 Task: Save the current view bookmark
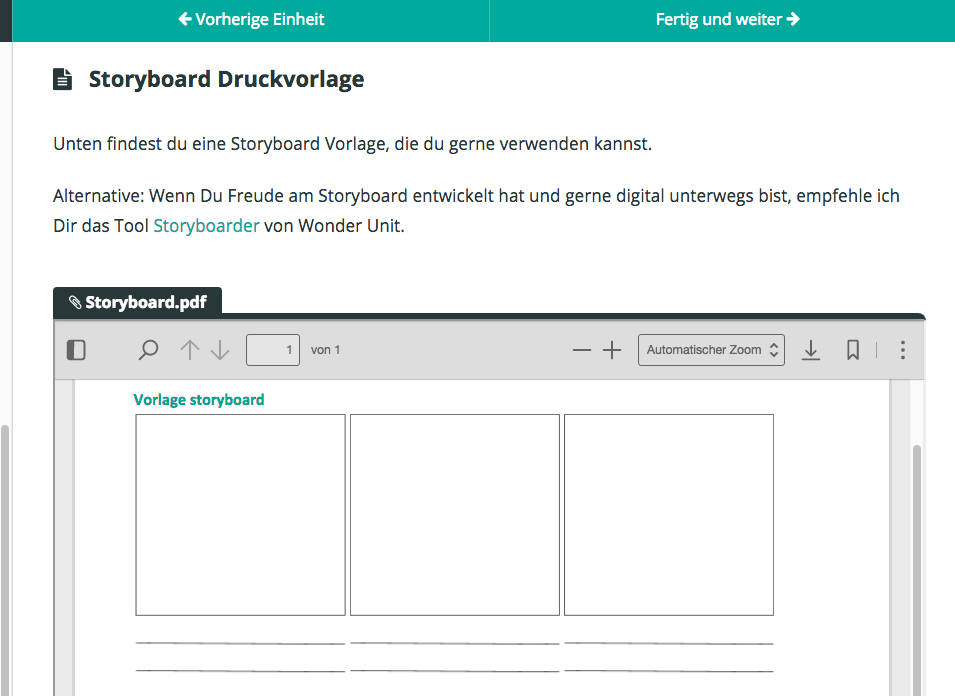pos(853,350)
